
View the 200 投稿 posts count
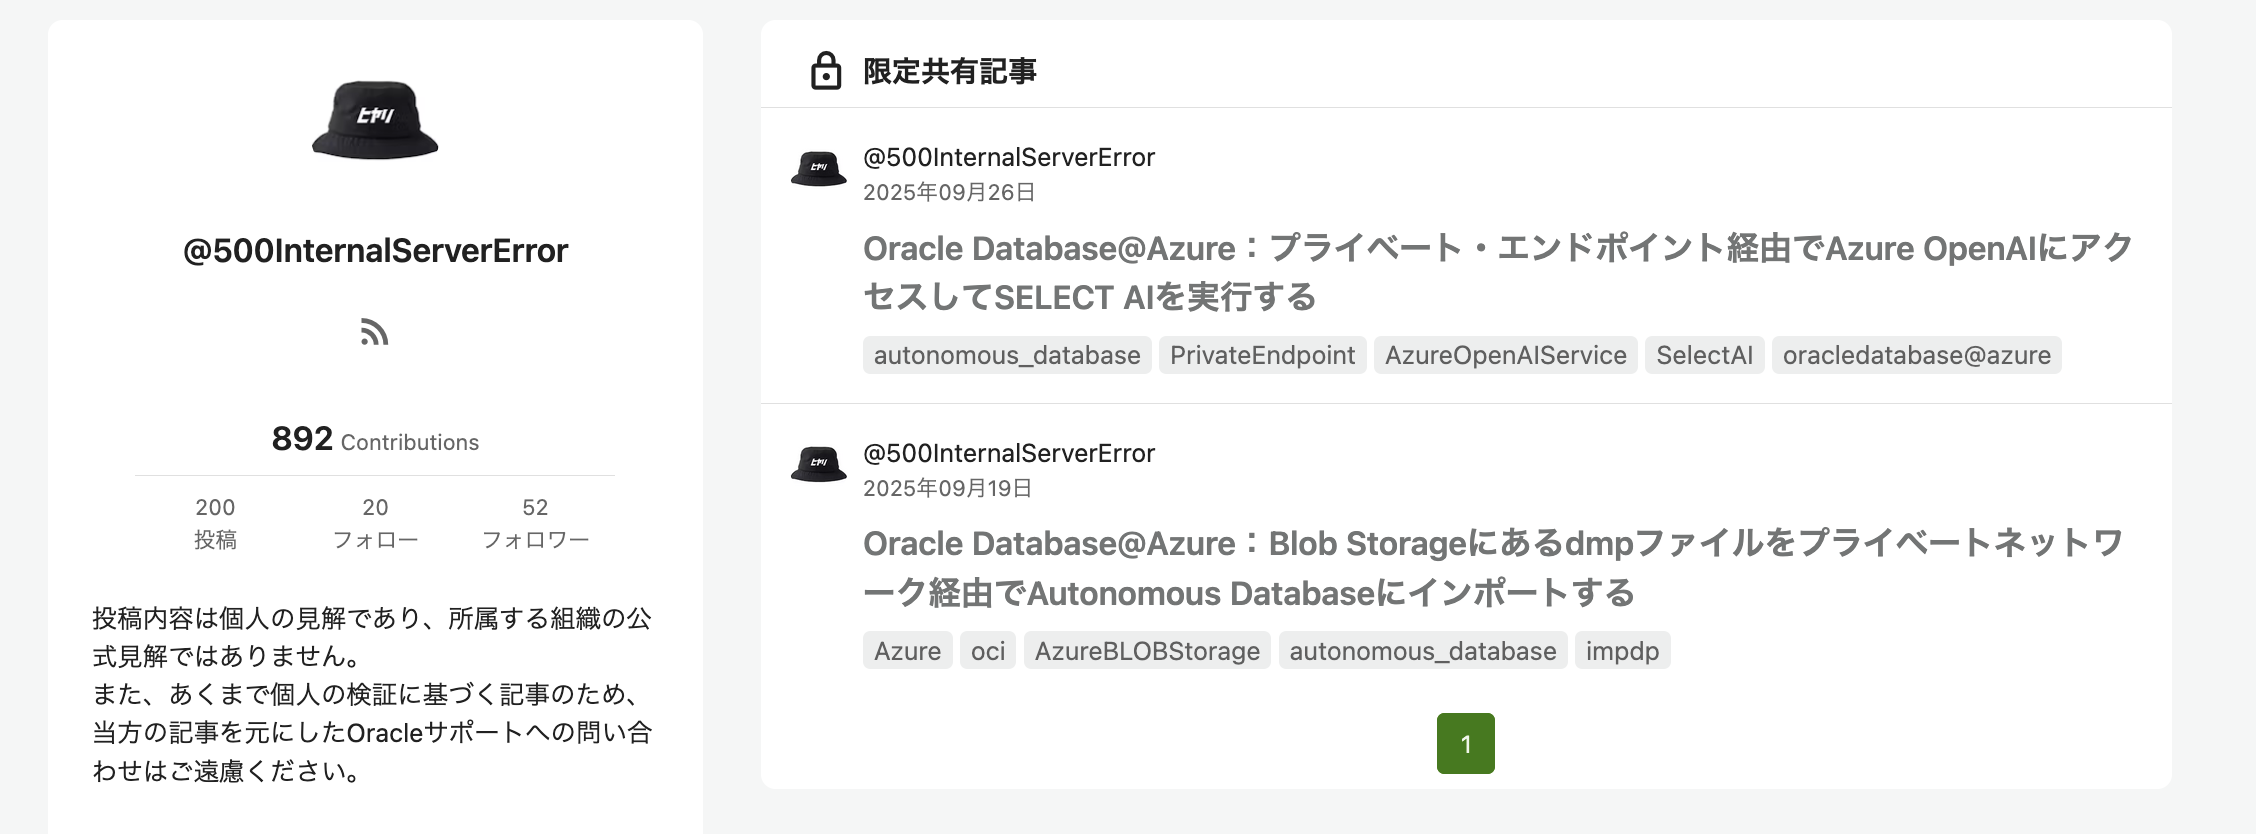(215, 523)
